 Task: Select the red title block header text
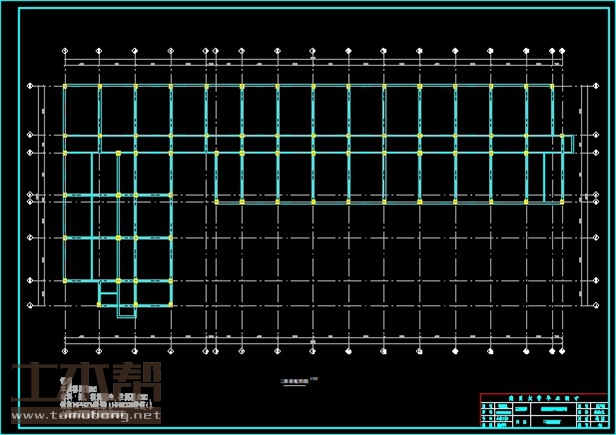(546, 397)
